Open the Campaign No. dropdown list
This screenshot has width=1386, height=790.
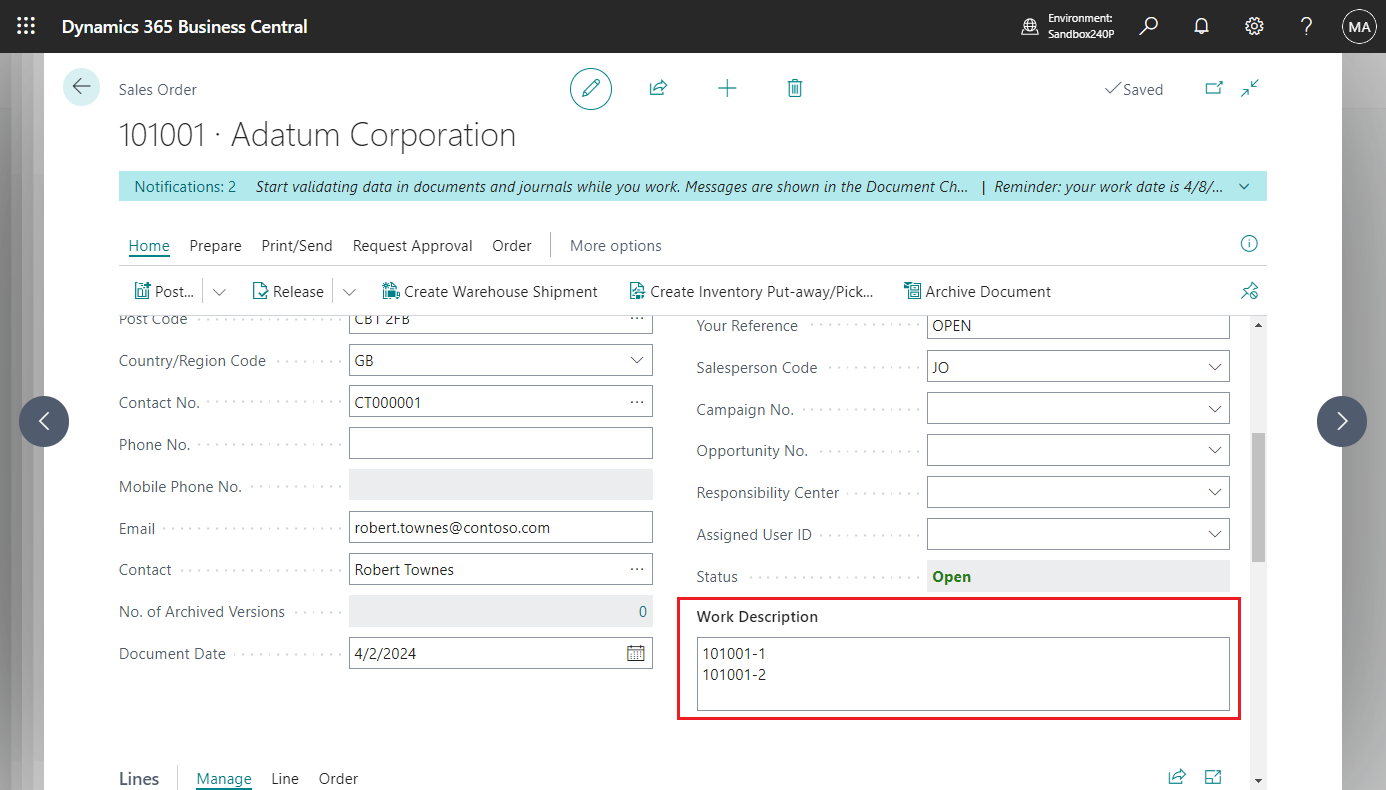(1214, 408)
